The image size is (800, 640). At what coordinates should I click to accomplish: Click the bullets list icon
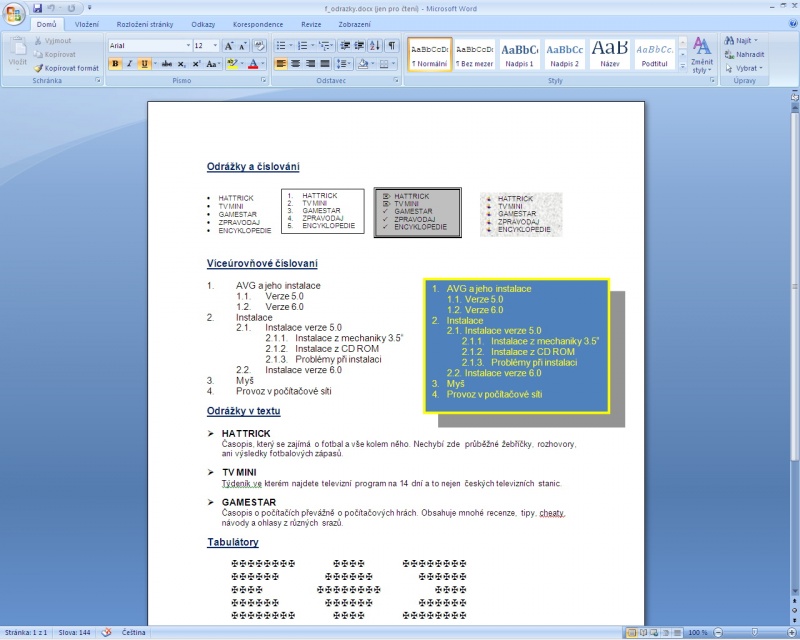coord(281,46)
